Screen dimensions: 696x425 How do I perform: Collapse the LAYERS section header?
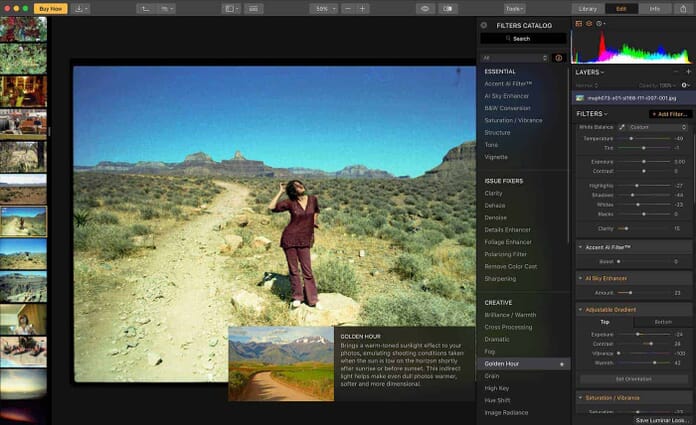pos(590,72)
